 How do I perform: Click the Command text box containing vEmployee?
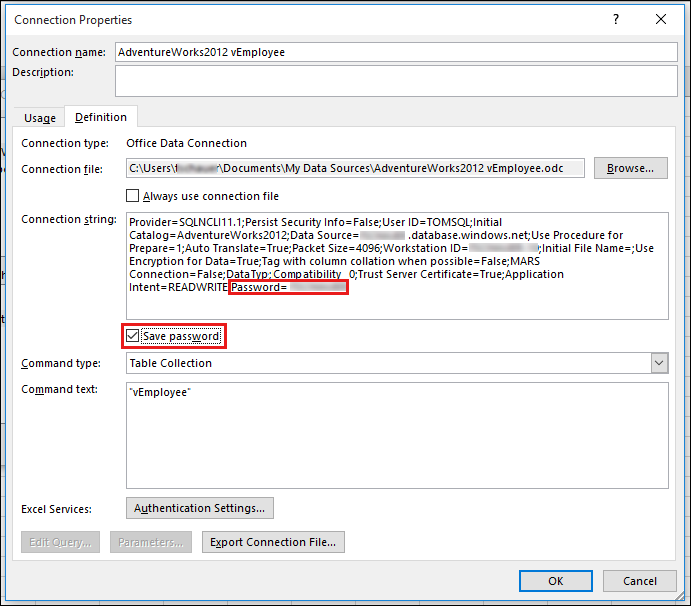click(x=397, y=435)
